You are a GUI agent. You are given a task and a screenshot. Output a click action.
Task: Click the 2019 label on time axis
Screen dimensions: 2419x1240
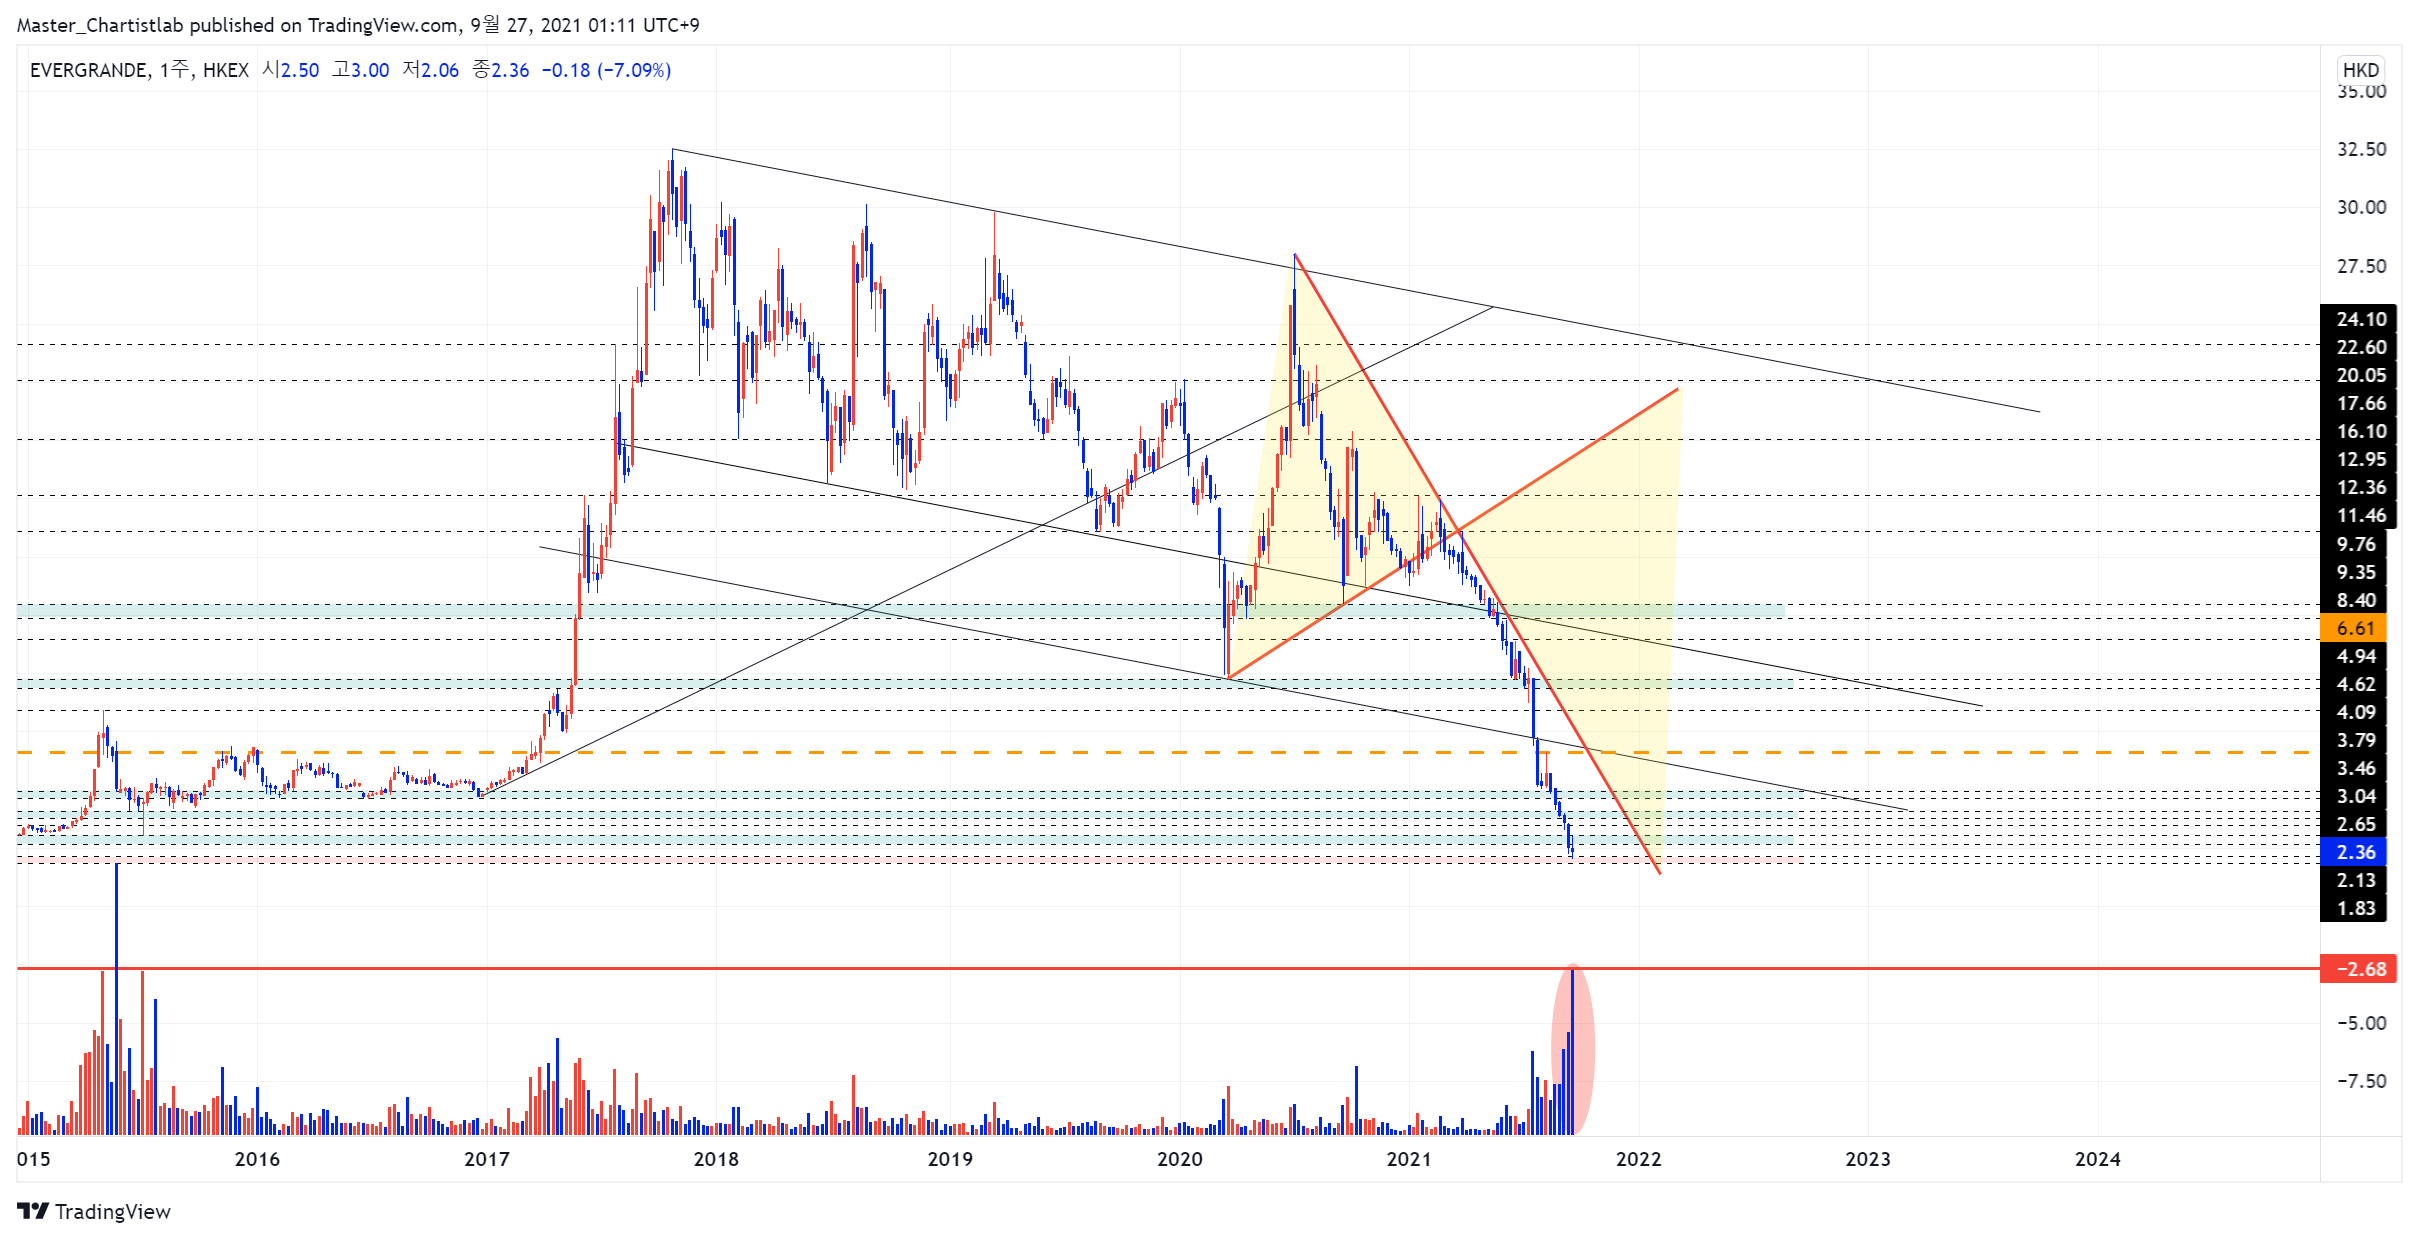coord(950,1159)
